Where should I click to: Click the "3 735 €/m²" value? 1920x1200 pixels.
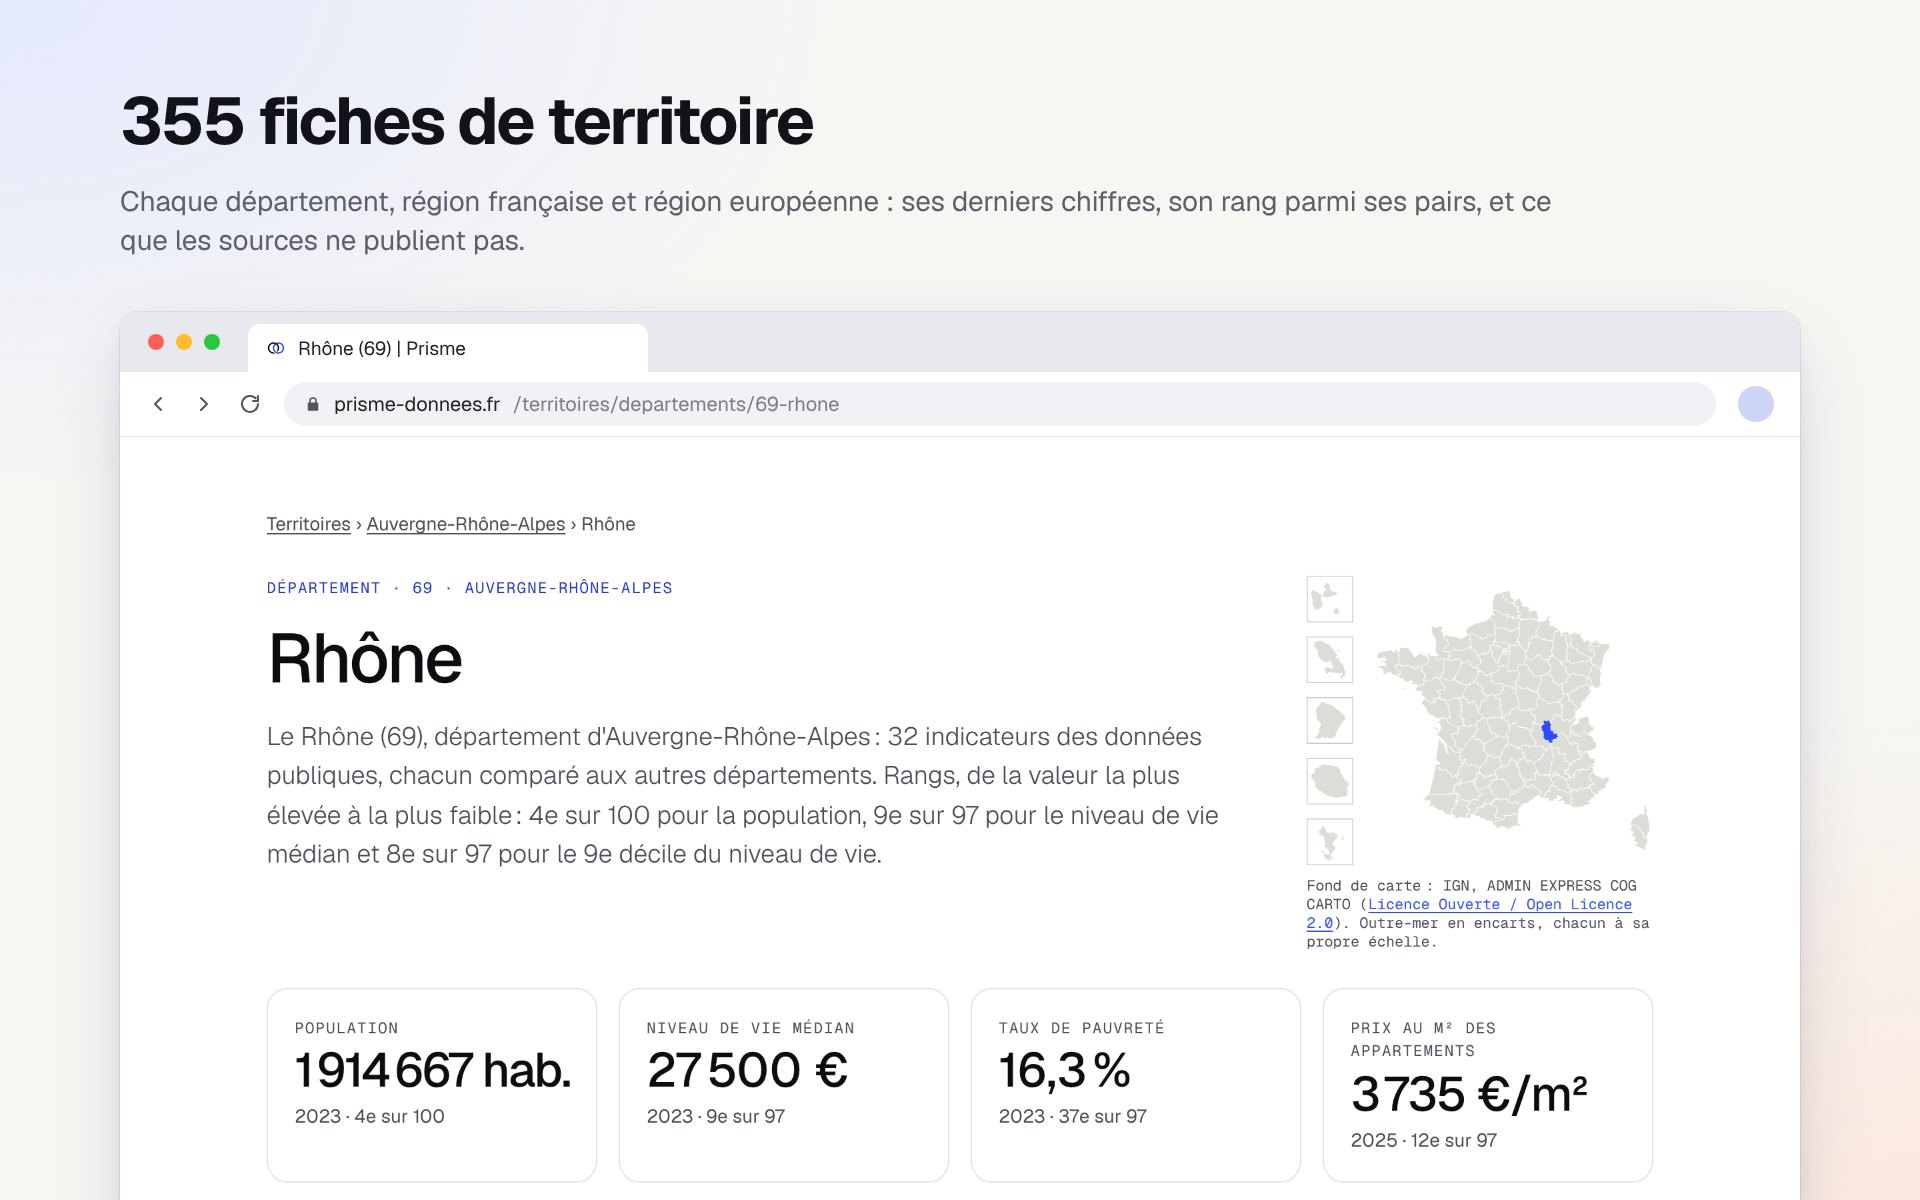[1469, 1094]
